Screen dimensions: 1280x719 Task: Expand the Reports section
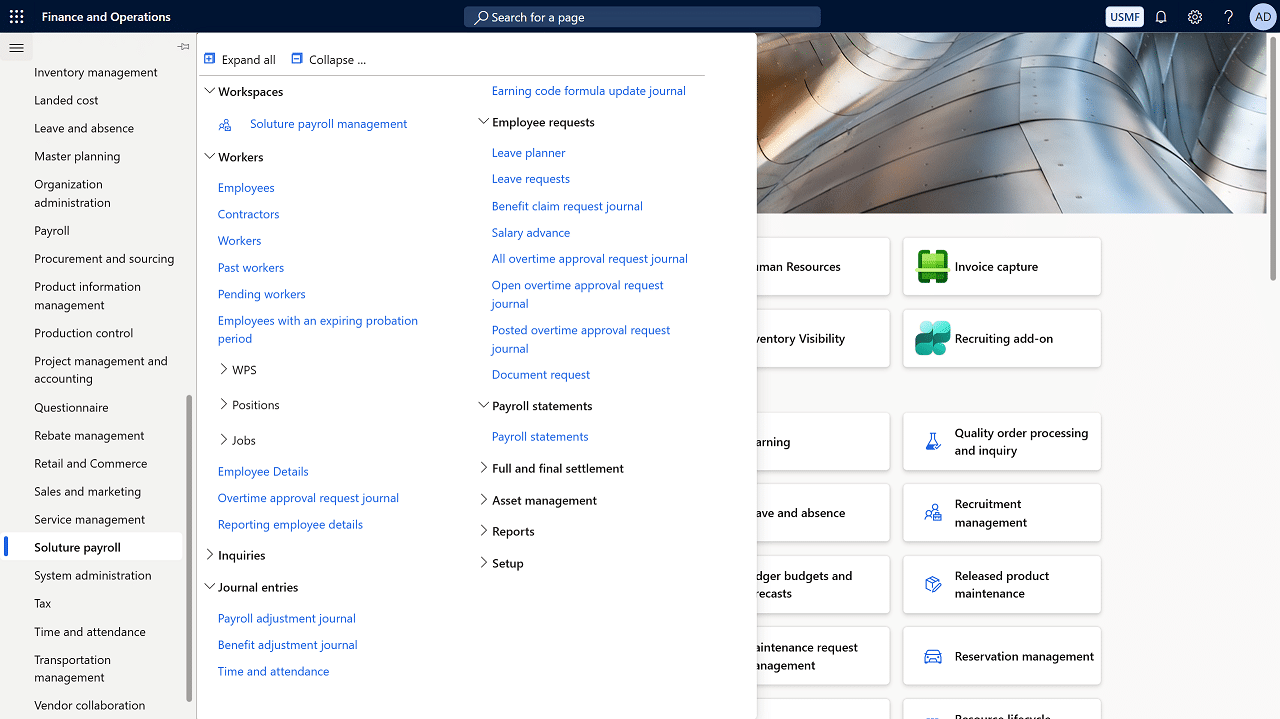pos(484,530)
